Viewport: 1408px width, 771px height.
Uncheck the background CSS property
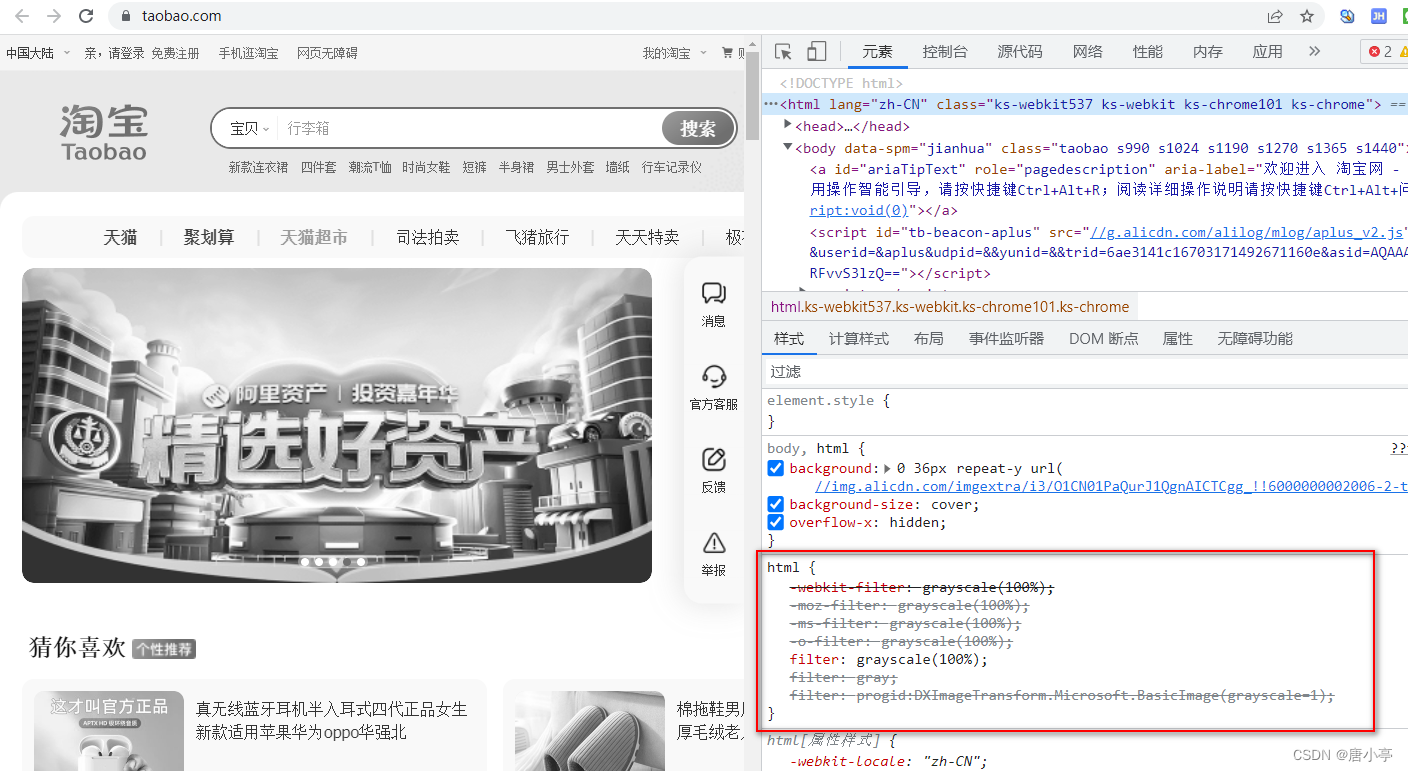775,467
